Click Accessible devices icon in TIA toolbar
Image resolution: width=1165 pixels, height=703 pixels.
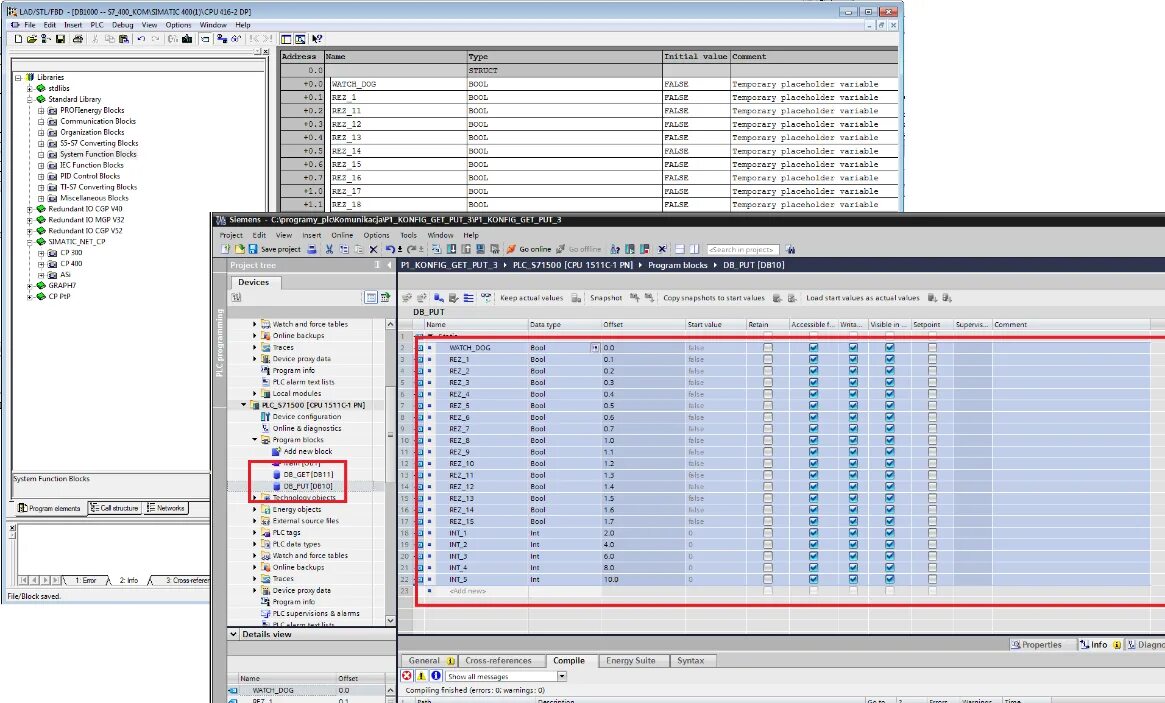[614, 249]
